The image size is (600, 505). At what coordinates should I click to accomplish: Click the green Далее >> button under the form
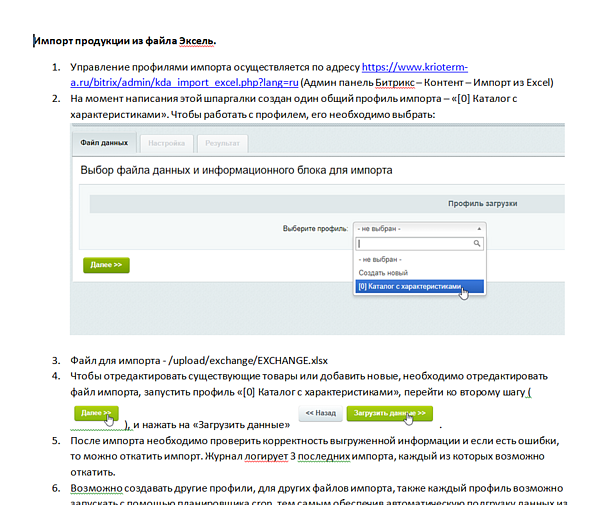pyautogui.click(x=106, y=265)
